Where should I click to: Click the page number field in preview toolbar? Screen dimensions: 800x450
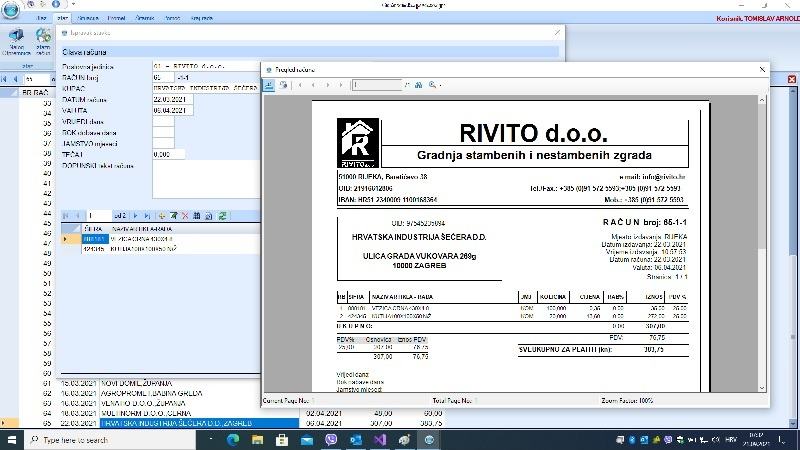click(377, 85)
